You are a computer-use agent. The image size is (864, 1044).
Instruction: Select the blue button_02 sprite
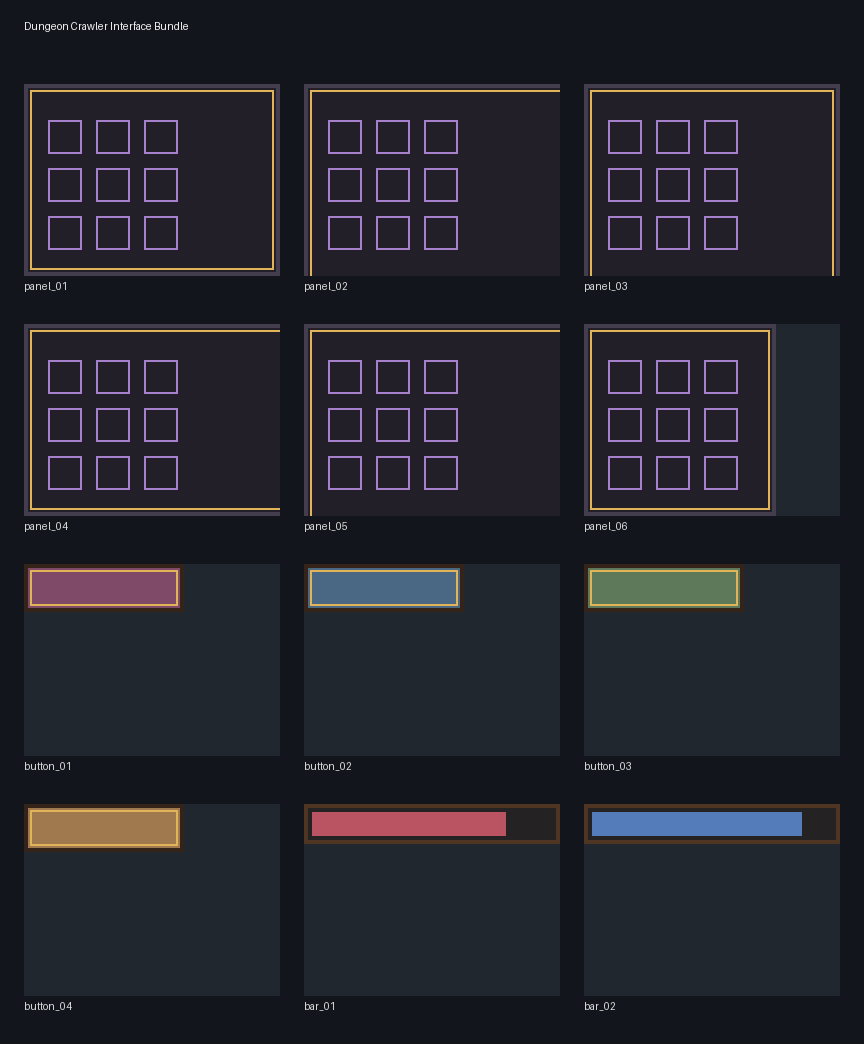point(384,588)
